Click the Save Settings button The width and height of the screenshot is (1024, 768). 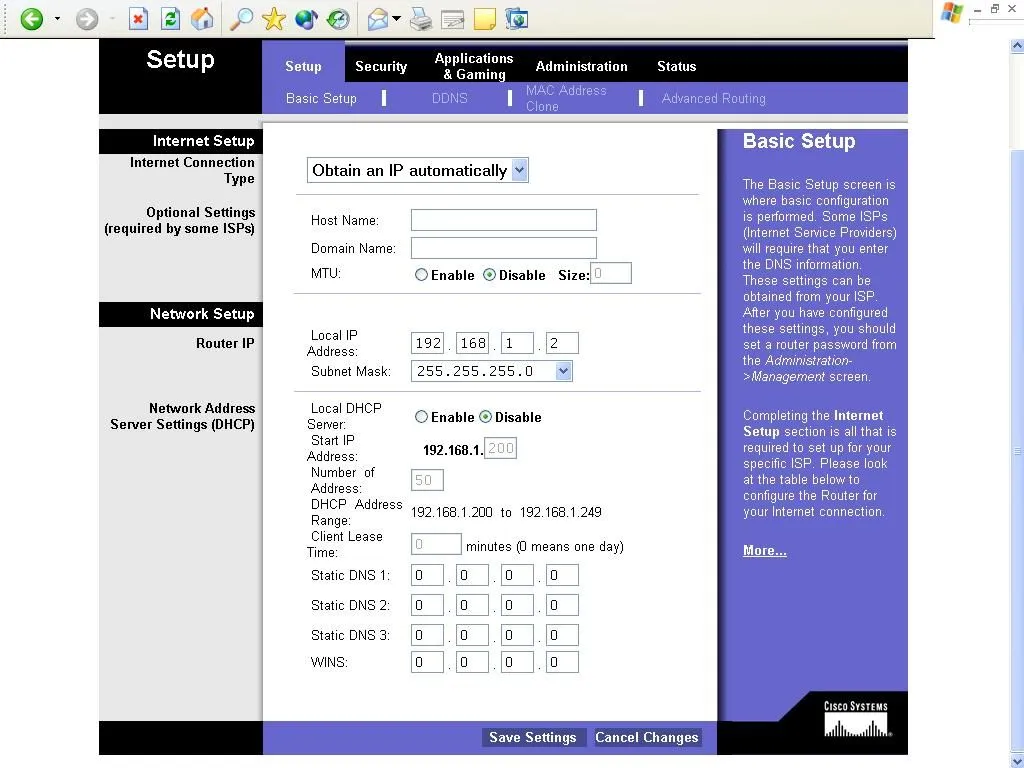click(532, 738)
